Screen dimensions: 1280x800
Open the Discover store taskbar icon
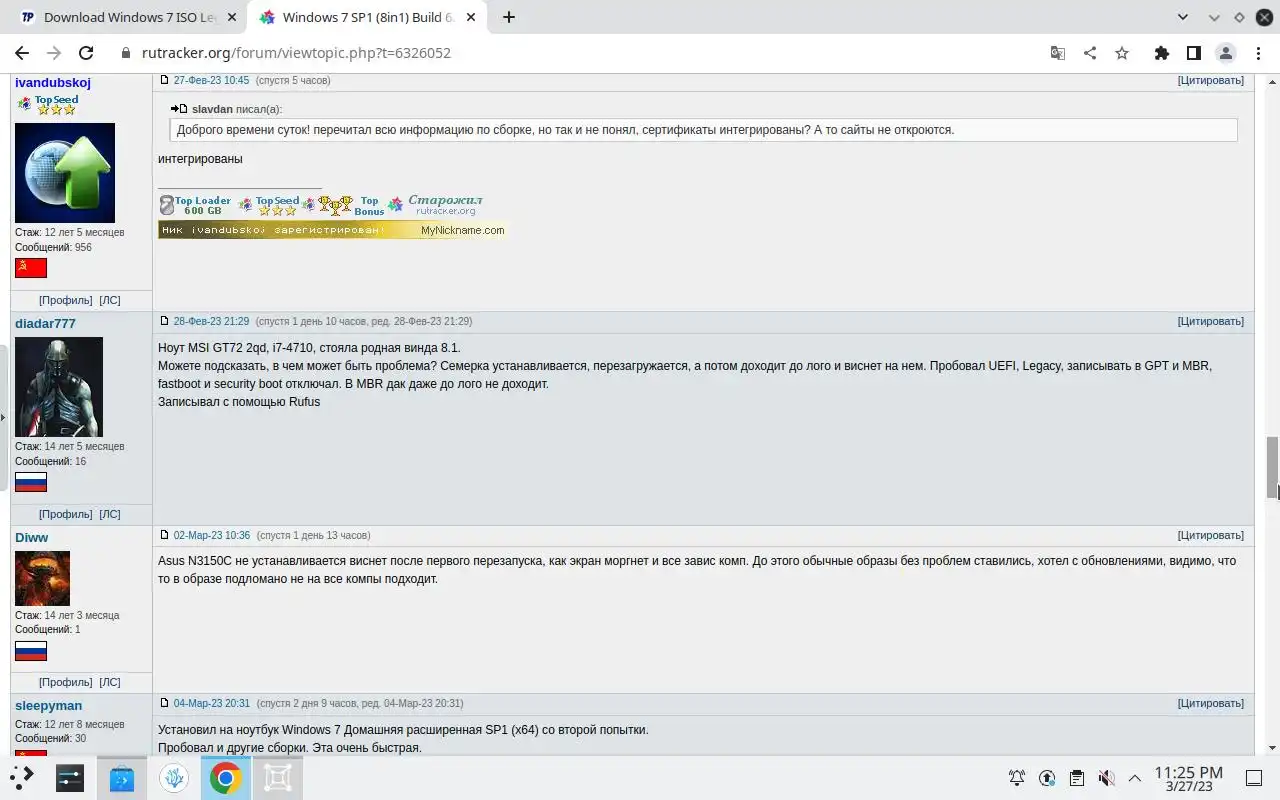(x=122, y=777)
